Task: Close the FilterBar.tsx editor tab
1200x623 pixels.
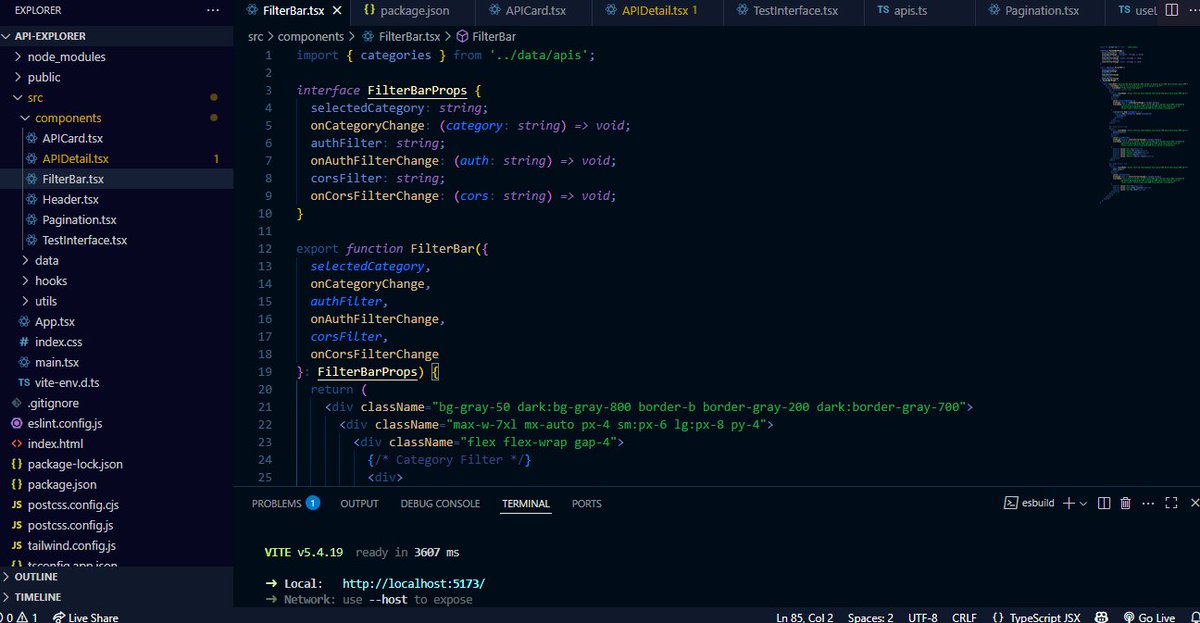Action: pyautogui.click(x=337, y=10)
